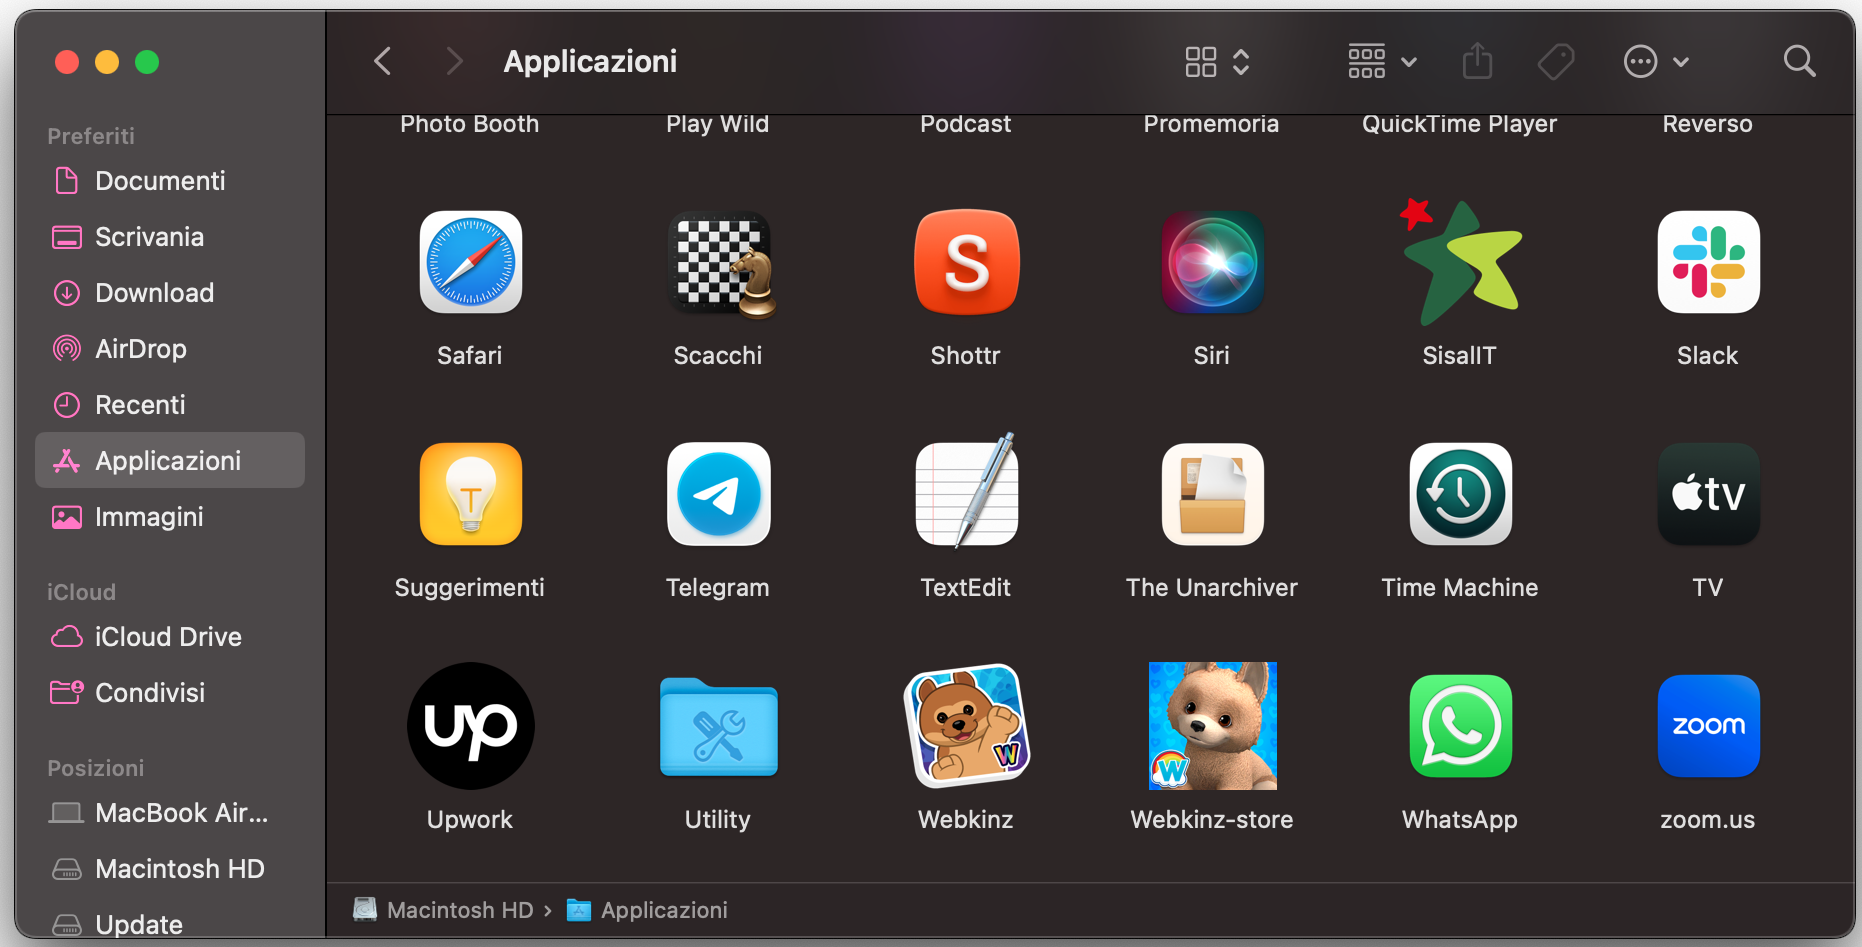
Task: Open The Unarchiver
Action: coord(1211,494)
